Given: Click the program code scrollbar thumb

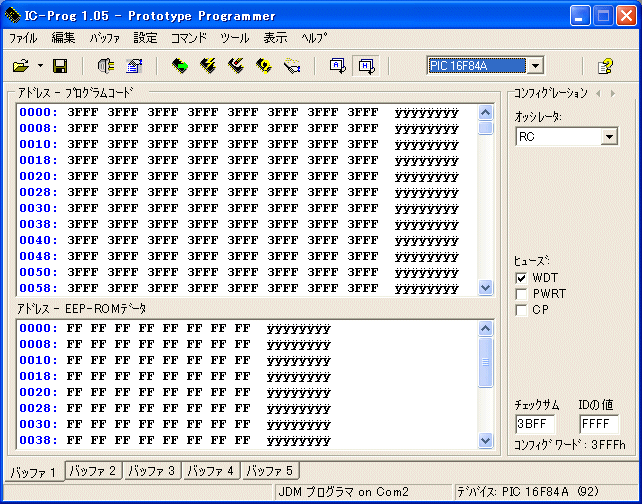Looking at the screenshot, I should 486,128.
